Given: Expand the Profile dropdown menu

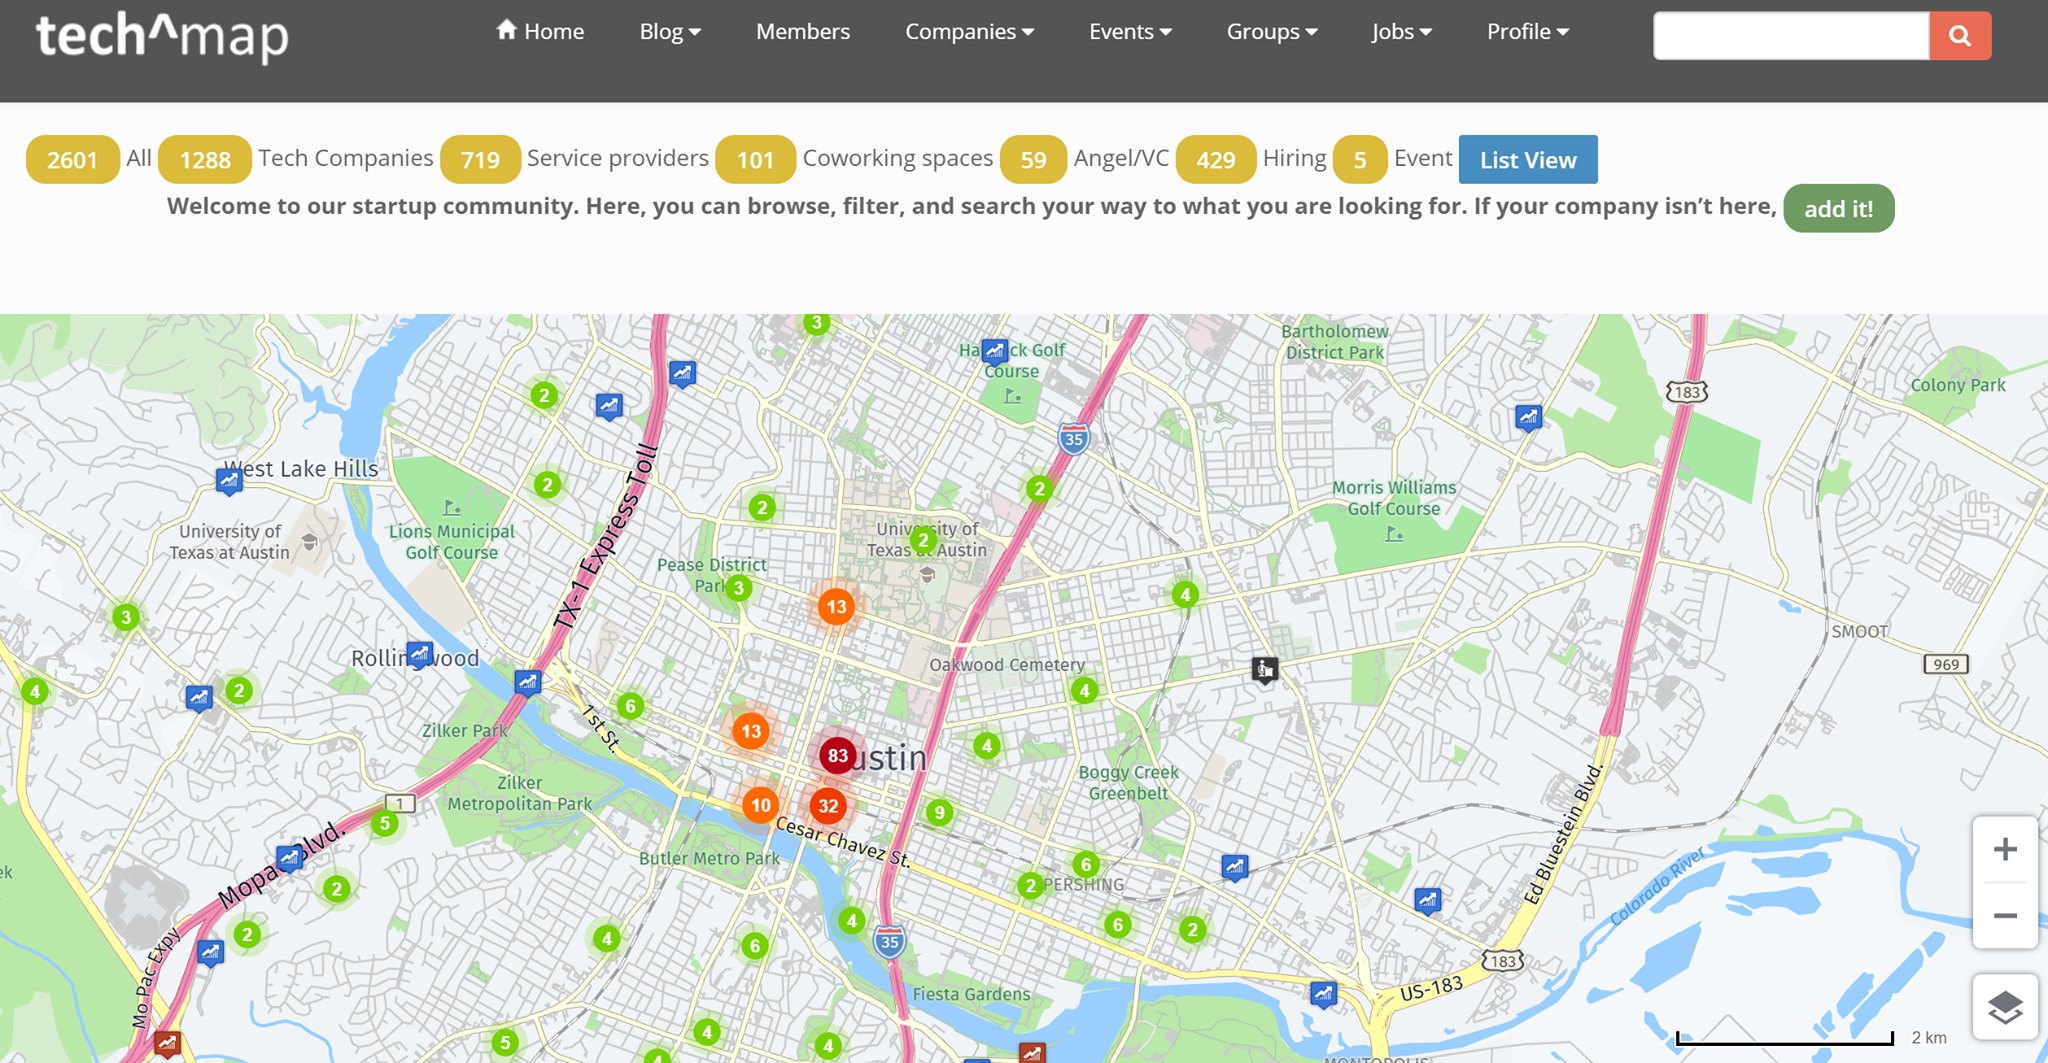Looking at the screenshot, I should click(1528, 31).
